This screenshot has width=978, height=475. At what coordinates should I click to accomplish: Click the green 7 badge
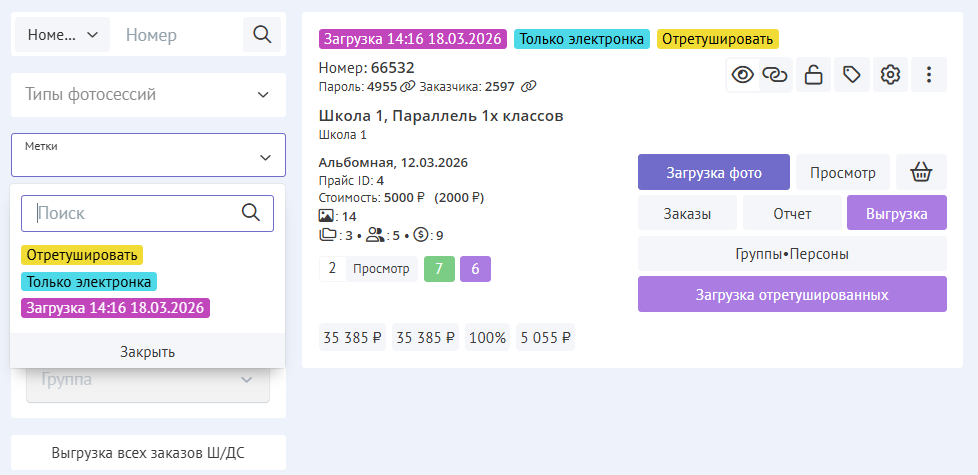click(x=439, y=269)
